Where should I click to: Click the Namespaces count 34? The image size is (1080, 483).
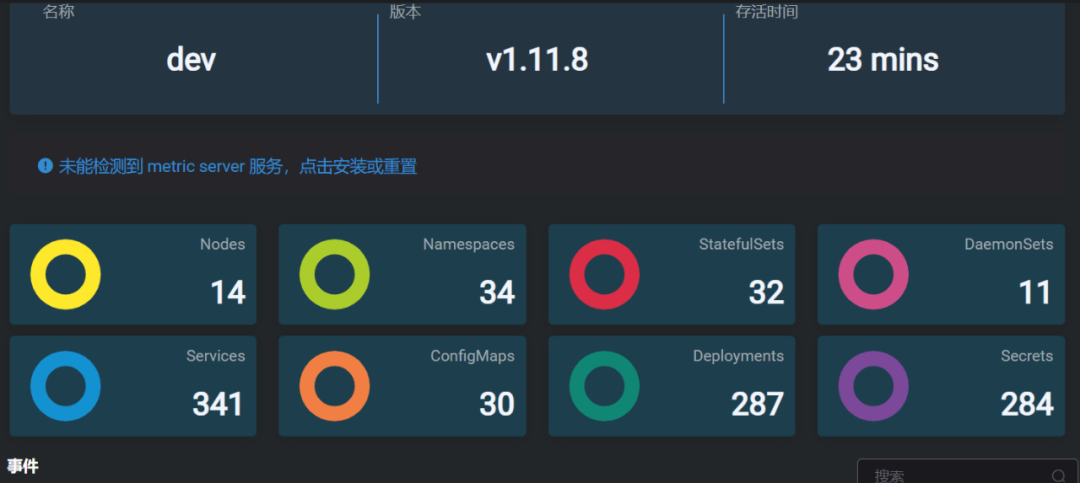(x=497, y=293)
